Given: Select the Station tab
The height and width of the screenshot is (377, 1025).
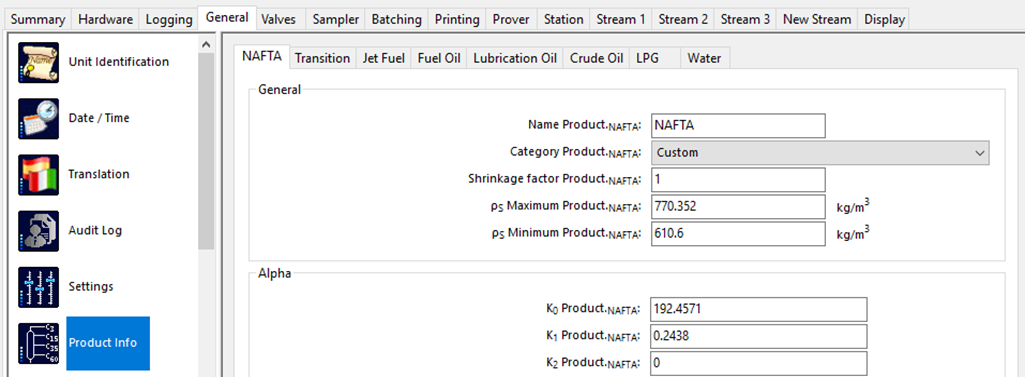Looking at the screenshot, I should coord(563,20).
